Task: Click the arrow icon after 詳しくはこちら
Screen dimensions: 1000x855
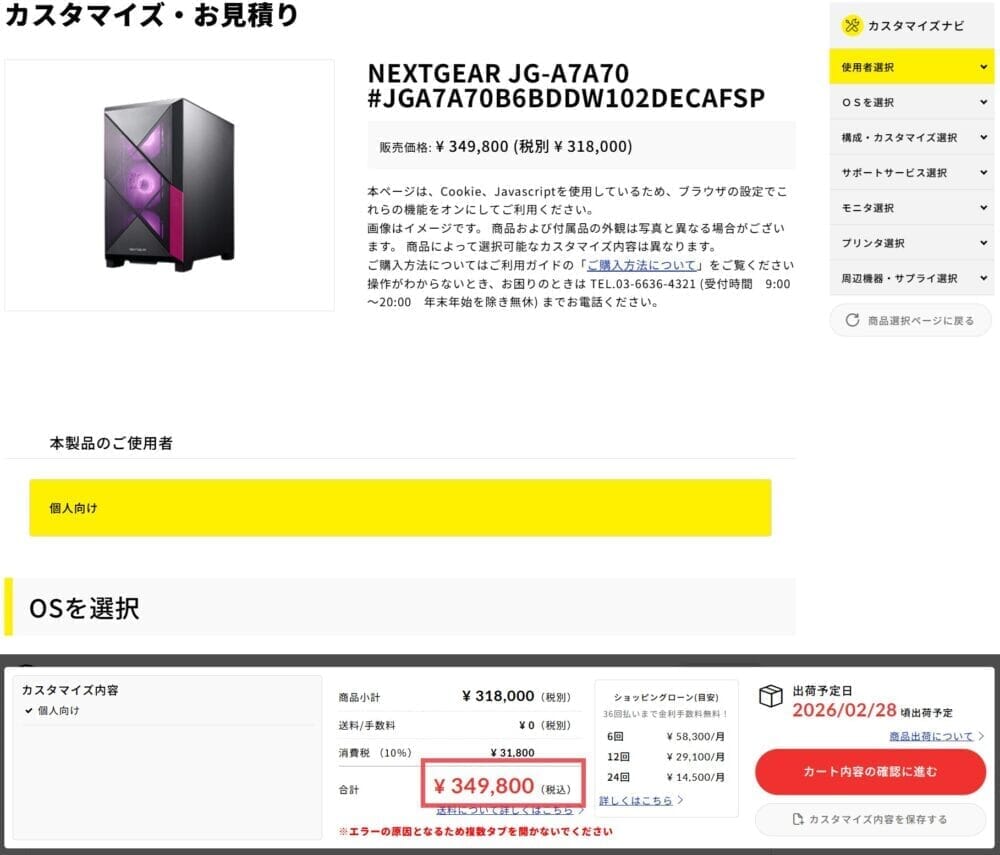Action: pyautogui.click(x=681, y=800)
